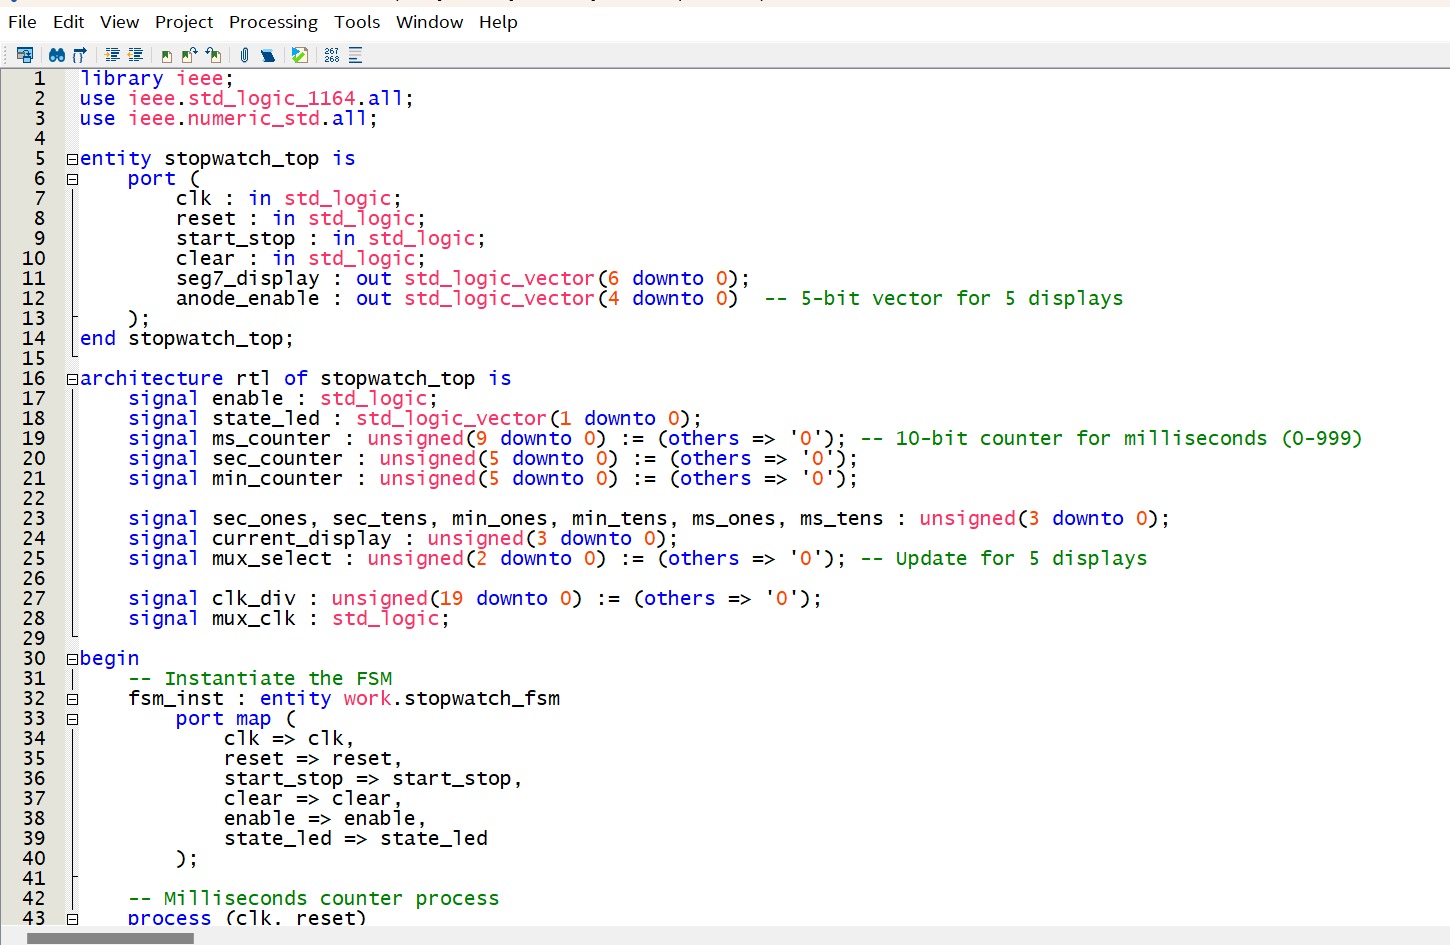Click the green check compile icon
The image size is (1450, 945).
pyautogui.click(x=300, y=54)
